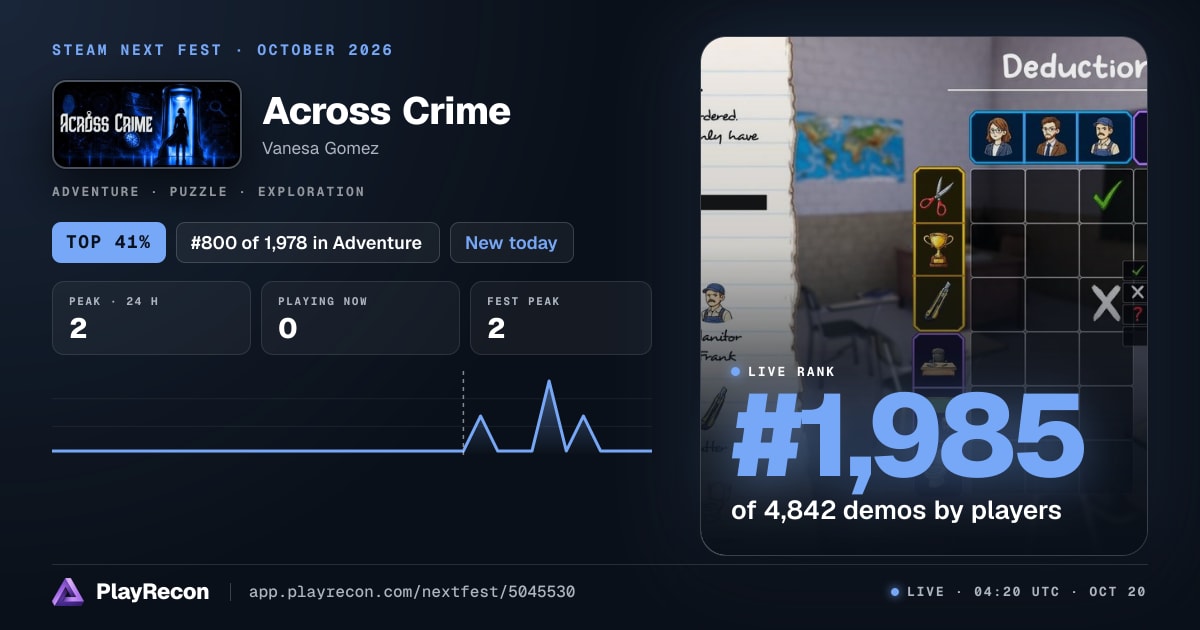This screenshot has width=1200, height=630.
Task: Open the #800 of 1,978 in Adventure badge
Action: (308, 243)
